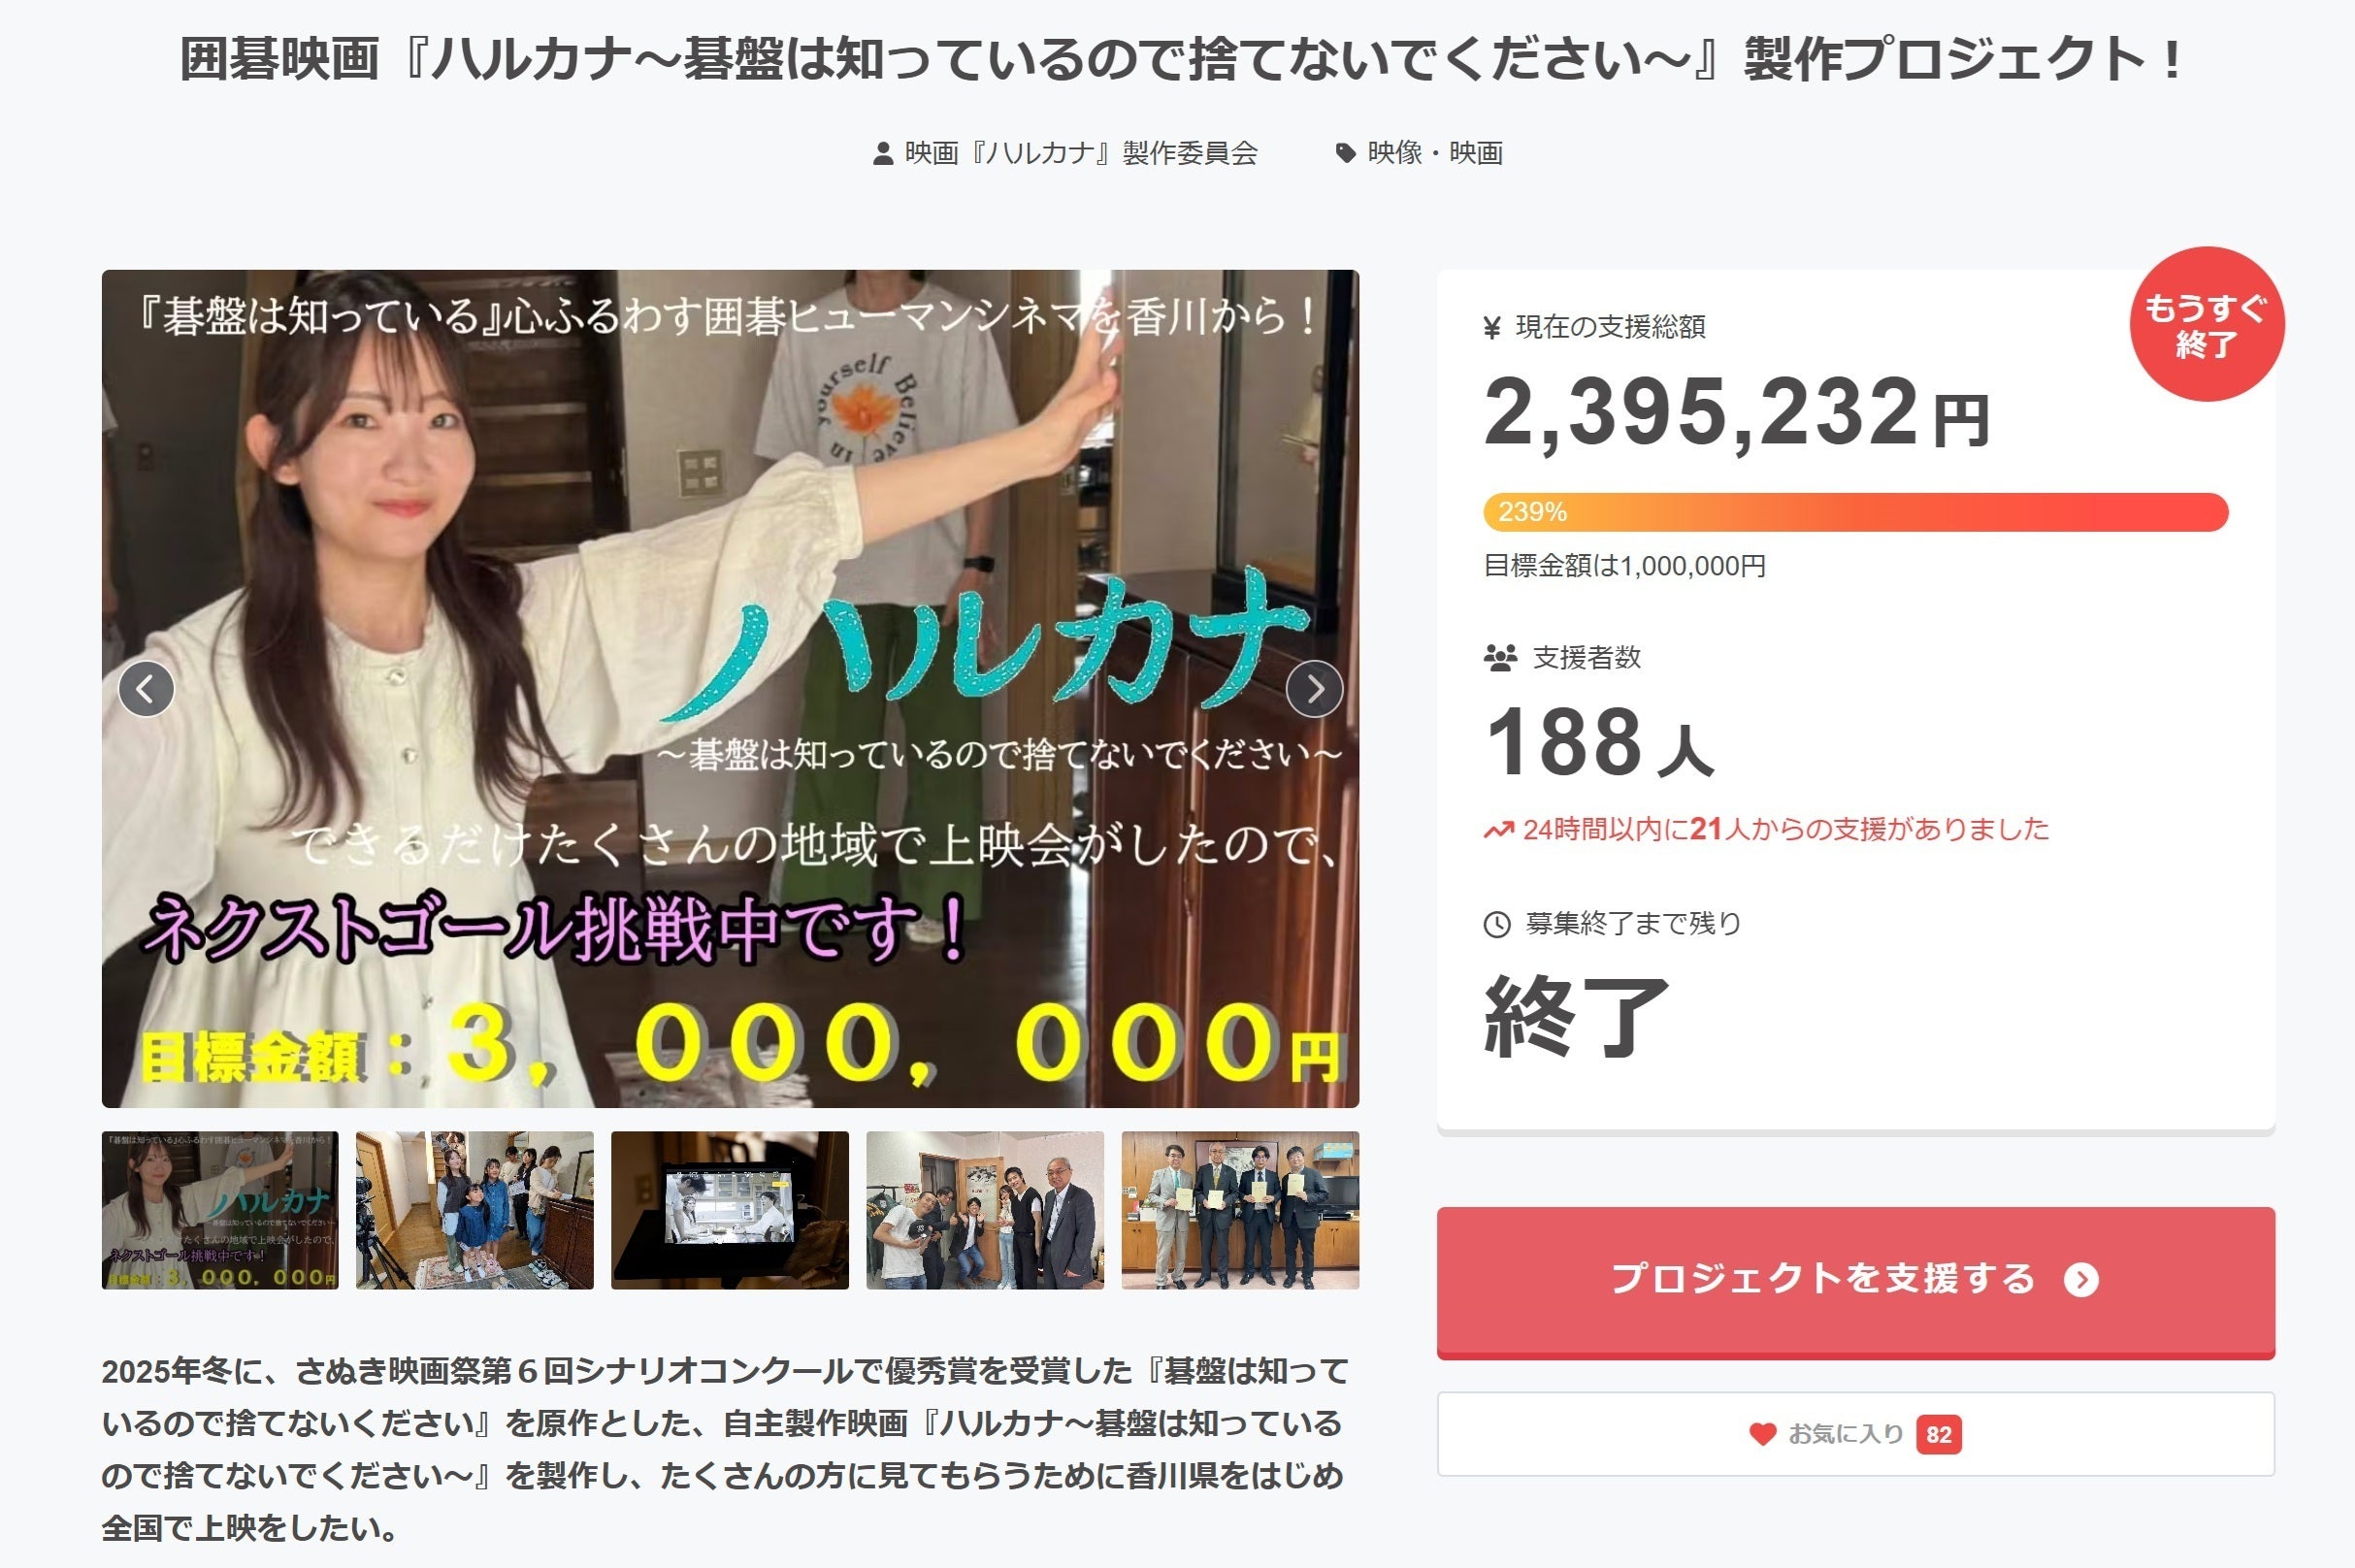Click the person icon beside 映画『ハルカナ』製作委員会
Viewport: 2355px width, 1568px height.
882,154
